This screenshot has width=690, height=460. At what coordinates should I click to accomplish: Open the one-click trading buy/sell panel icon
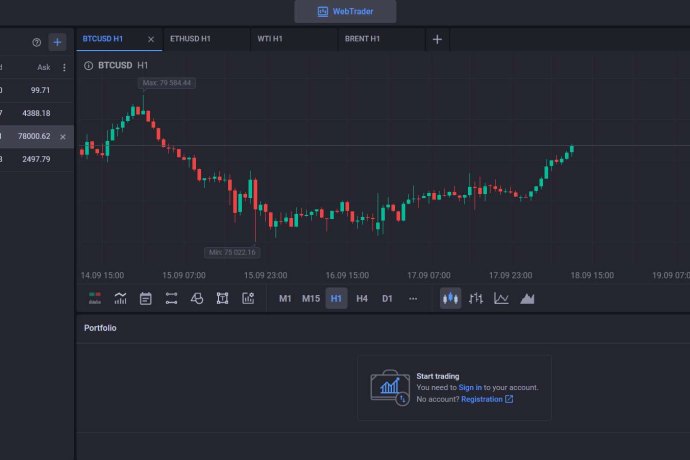[95, 298]
